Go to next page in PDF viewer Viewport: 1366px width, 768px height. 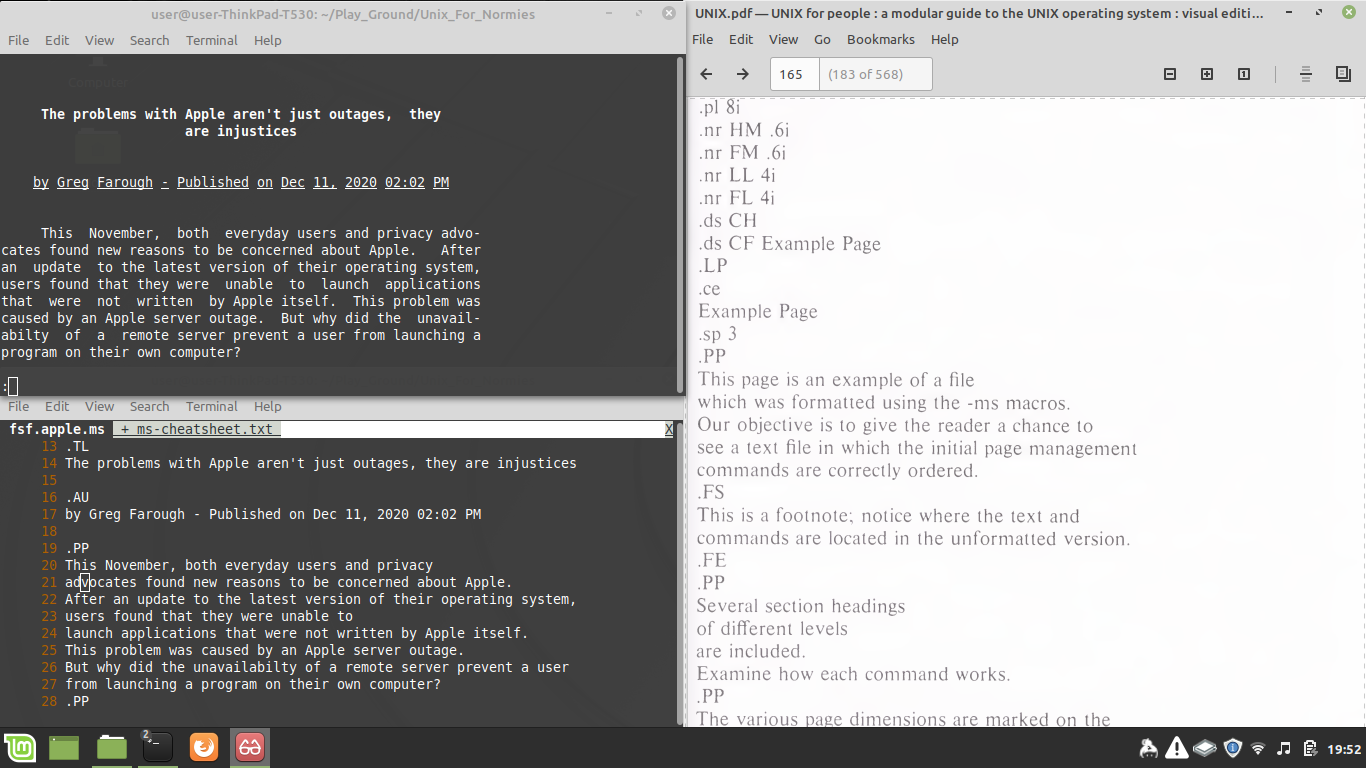coord(742,74)
